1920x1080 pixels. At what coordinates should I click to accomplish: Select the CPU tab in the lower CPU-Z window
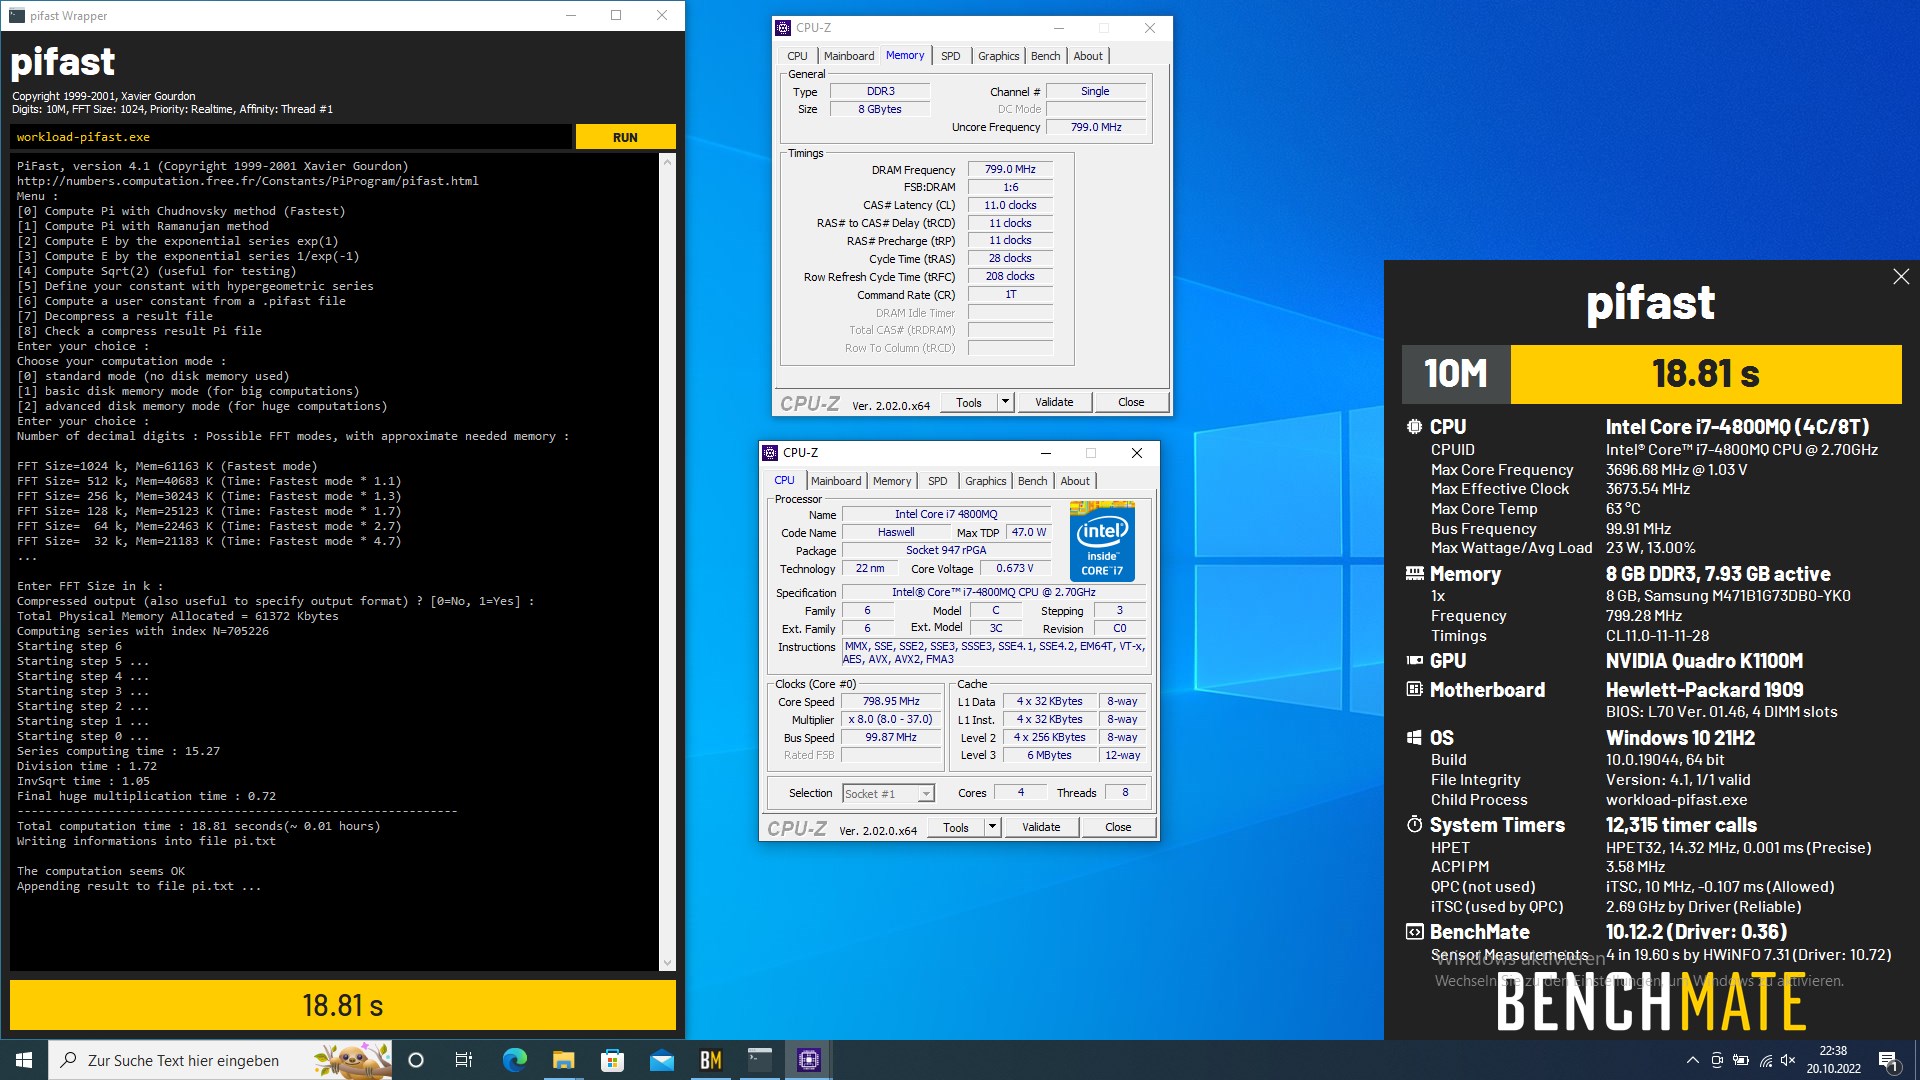785,480
